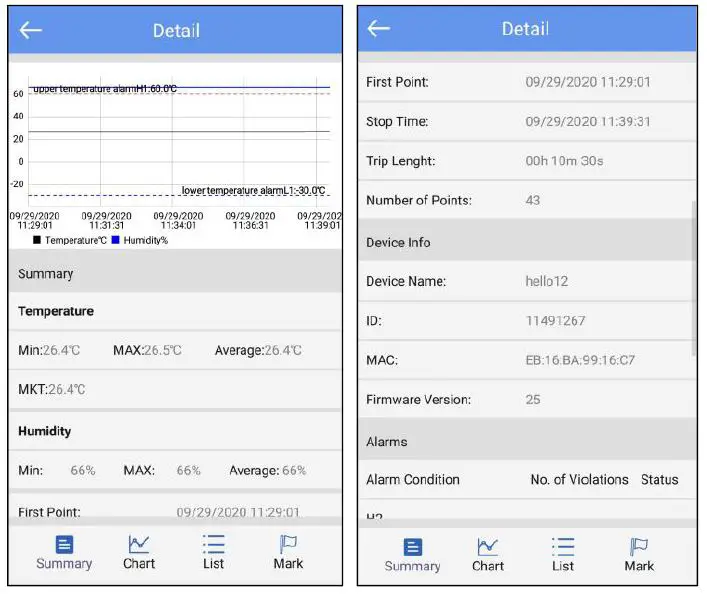This screenshot has height=595, width=707.
Task: Click Detail title on left screen
Action: pyautogui.click(x=176, y=31)
